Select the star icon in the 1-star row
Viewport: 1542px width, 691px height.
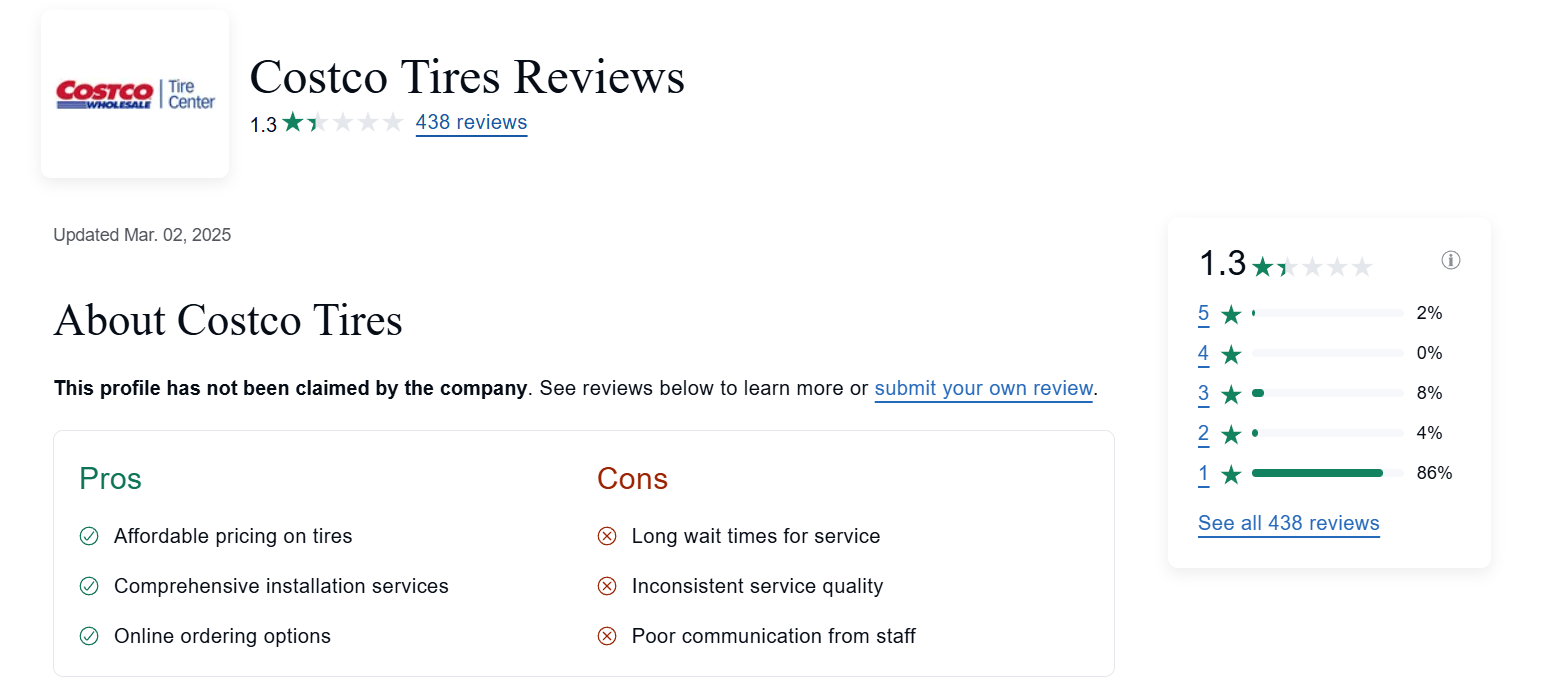pyautogui.click(x=1230, y=473)
